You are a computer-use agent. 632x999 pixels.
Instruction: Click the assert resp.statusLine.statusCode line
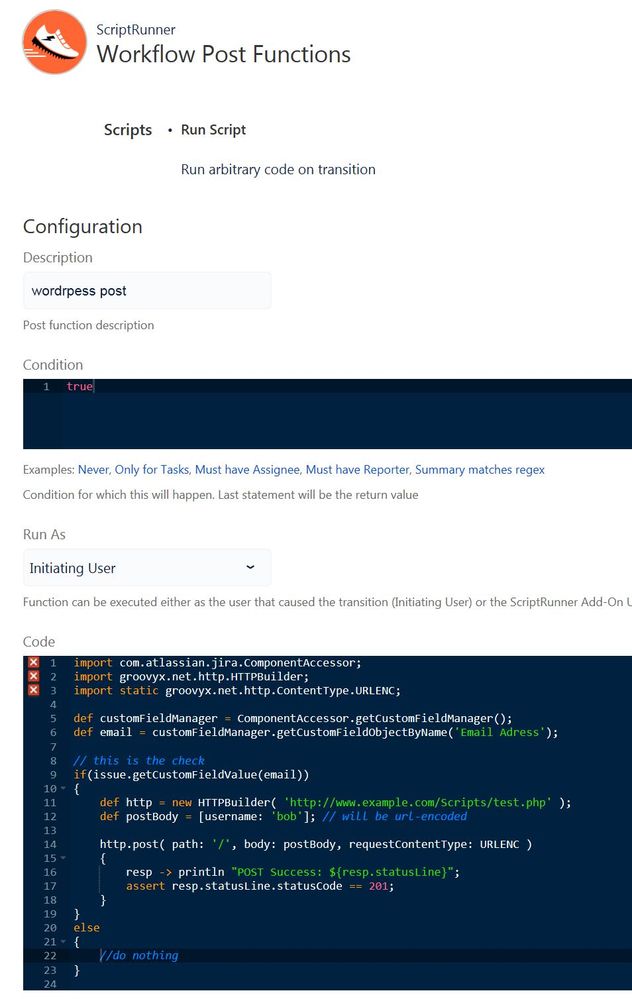tap(260, 886)
